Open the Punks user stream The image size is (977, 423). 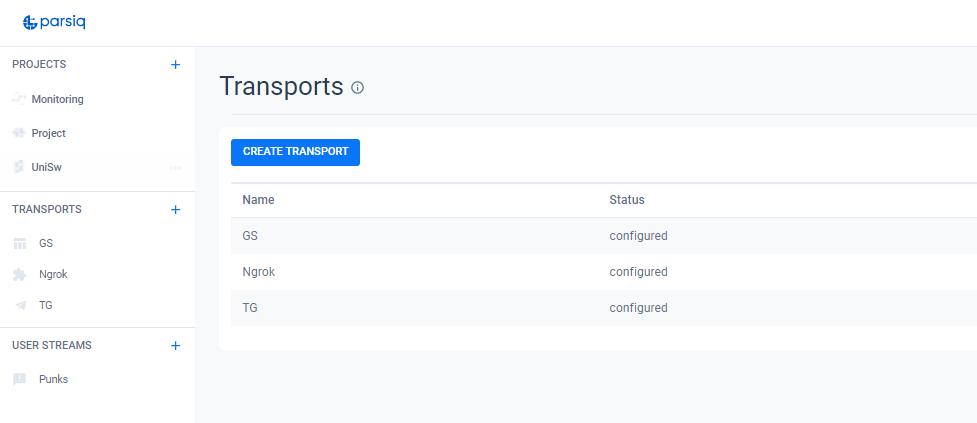click(53, 379)
